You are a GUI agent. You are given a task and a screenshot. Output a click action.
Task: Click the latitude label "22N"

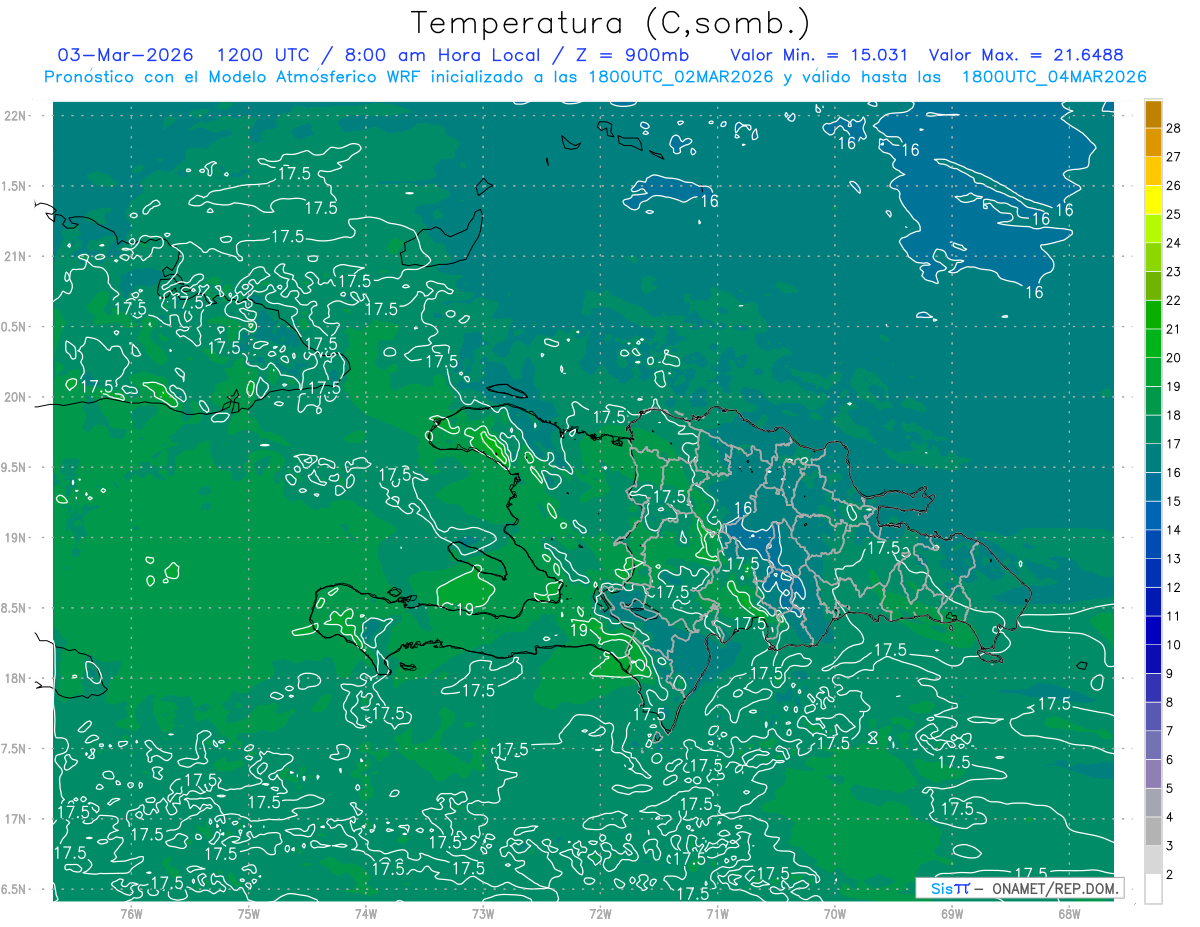point(14,115)
